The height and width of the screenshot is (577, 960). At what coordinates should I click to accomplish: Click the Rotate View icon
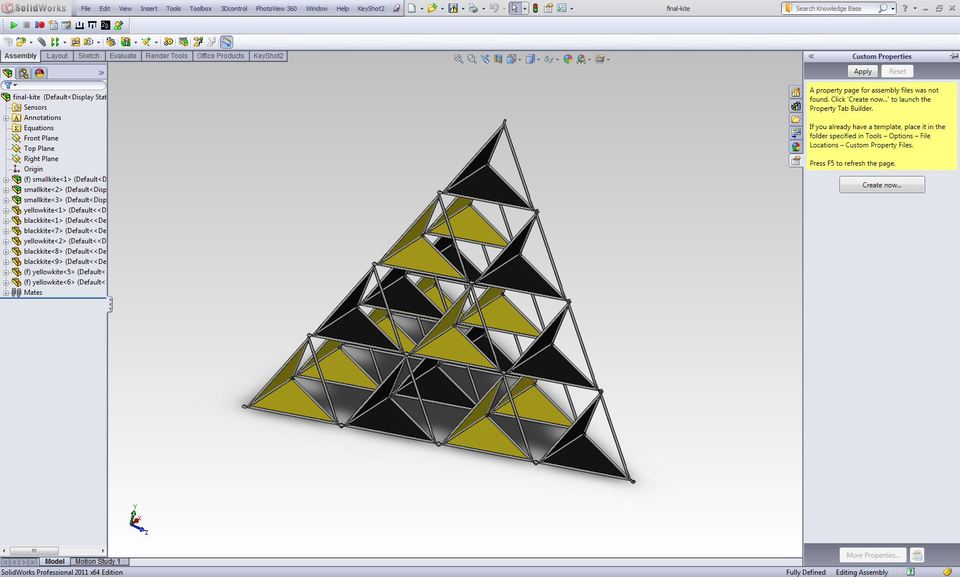485,59
